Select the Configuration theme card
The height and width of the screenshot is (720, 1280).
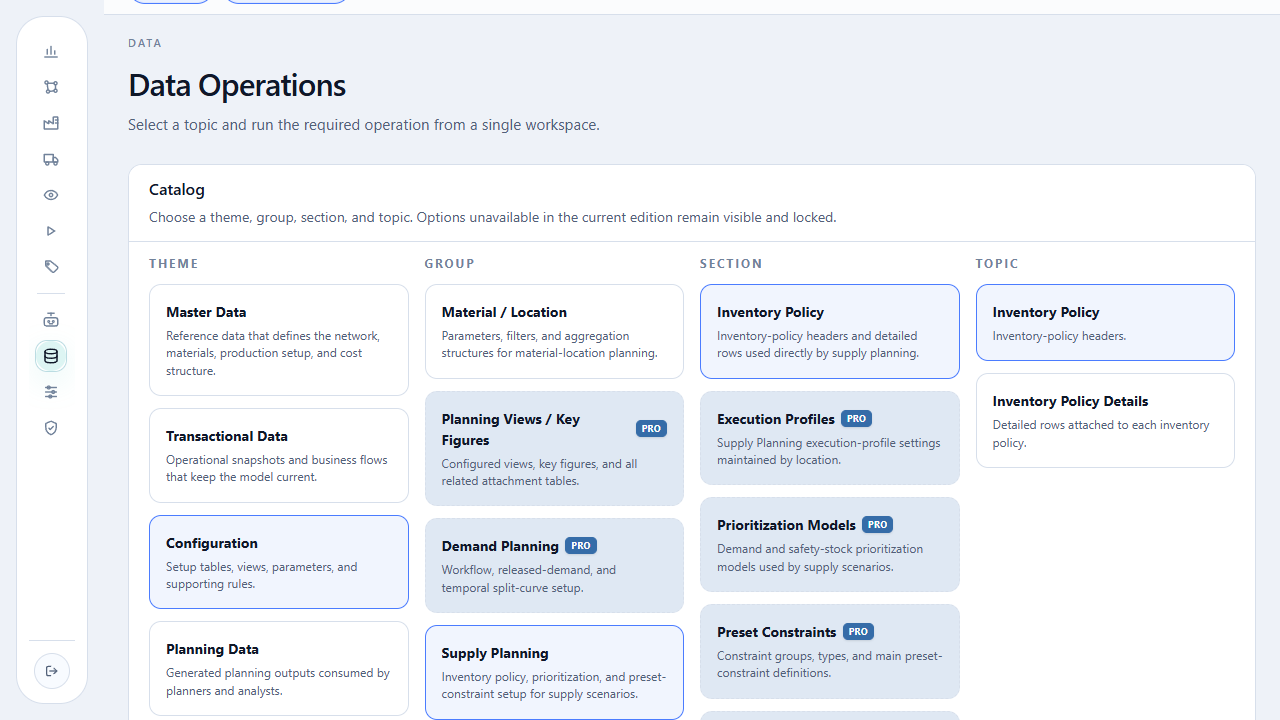[279, 562]
